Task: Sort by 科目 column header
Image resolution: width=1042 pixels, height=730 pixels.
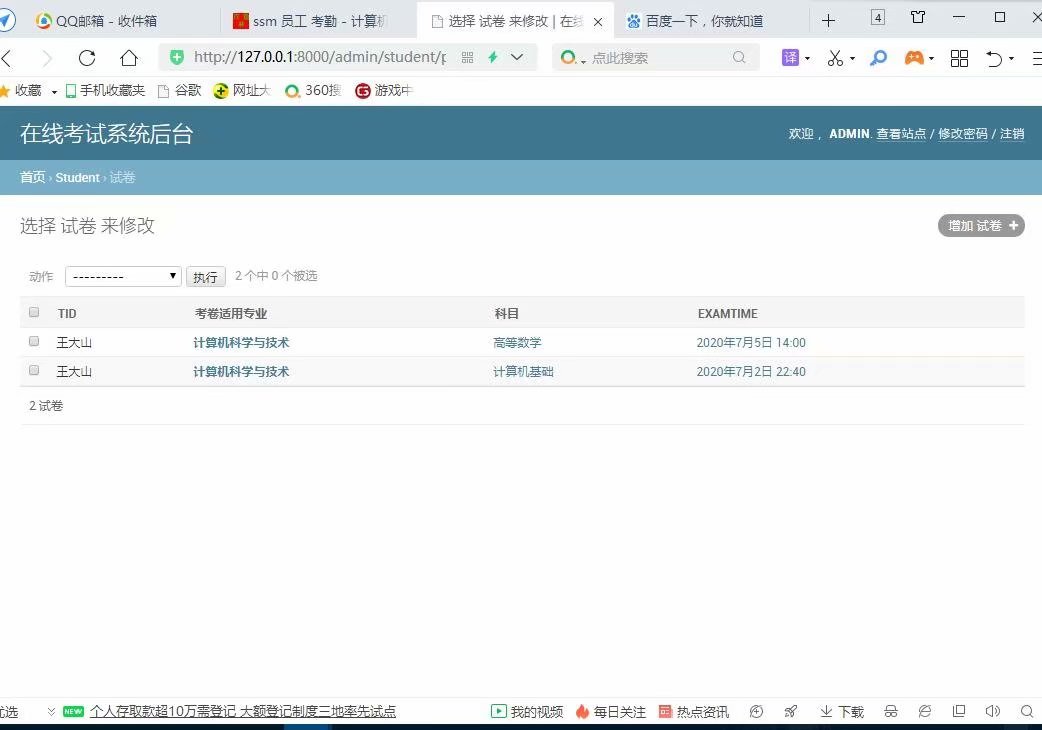Action: 506,314
